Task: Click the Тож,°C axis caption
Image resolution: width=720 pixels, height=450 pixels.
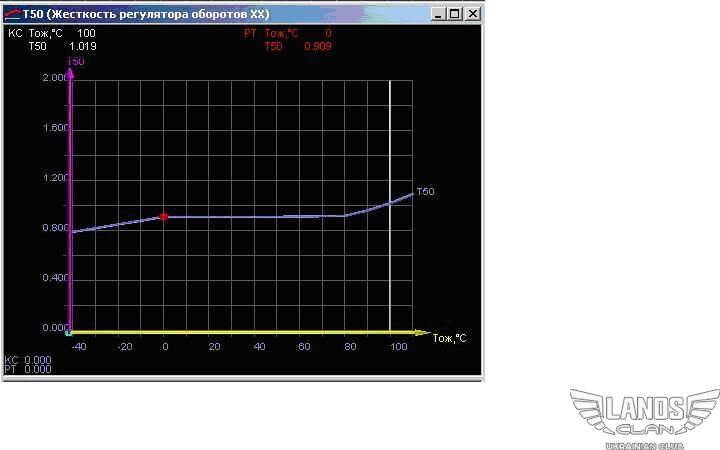Action: pos(450,338)
